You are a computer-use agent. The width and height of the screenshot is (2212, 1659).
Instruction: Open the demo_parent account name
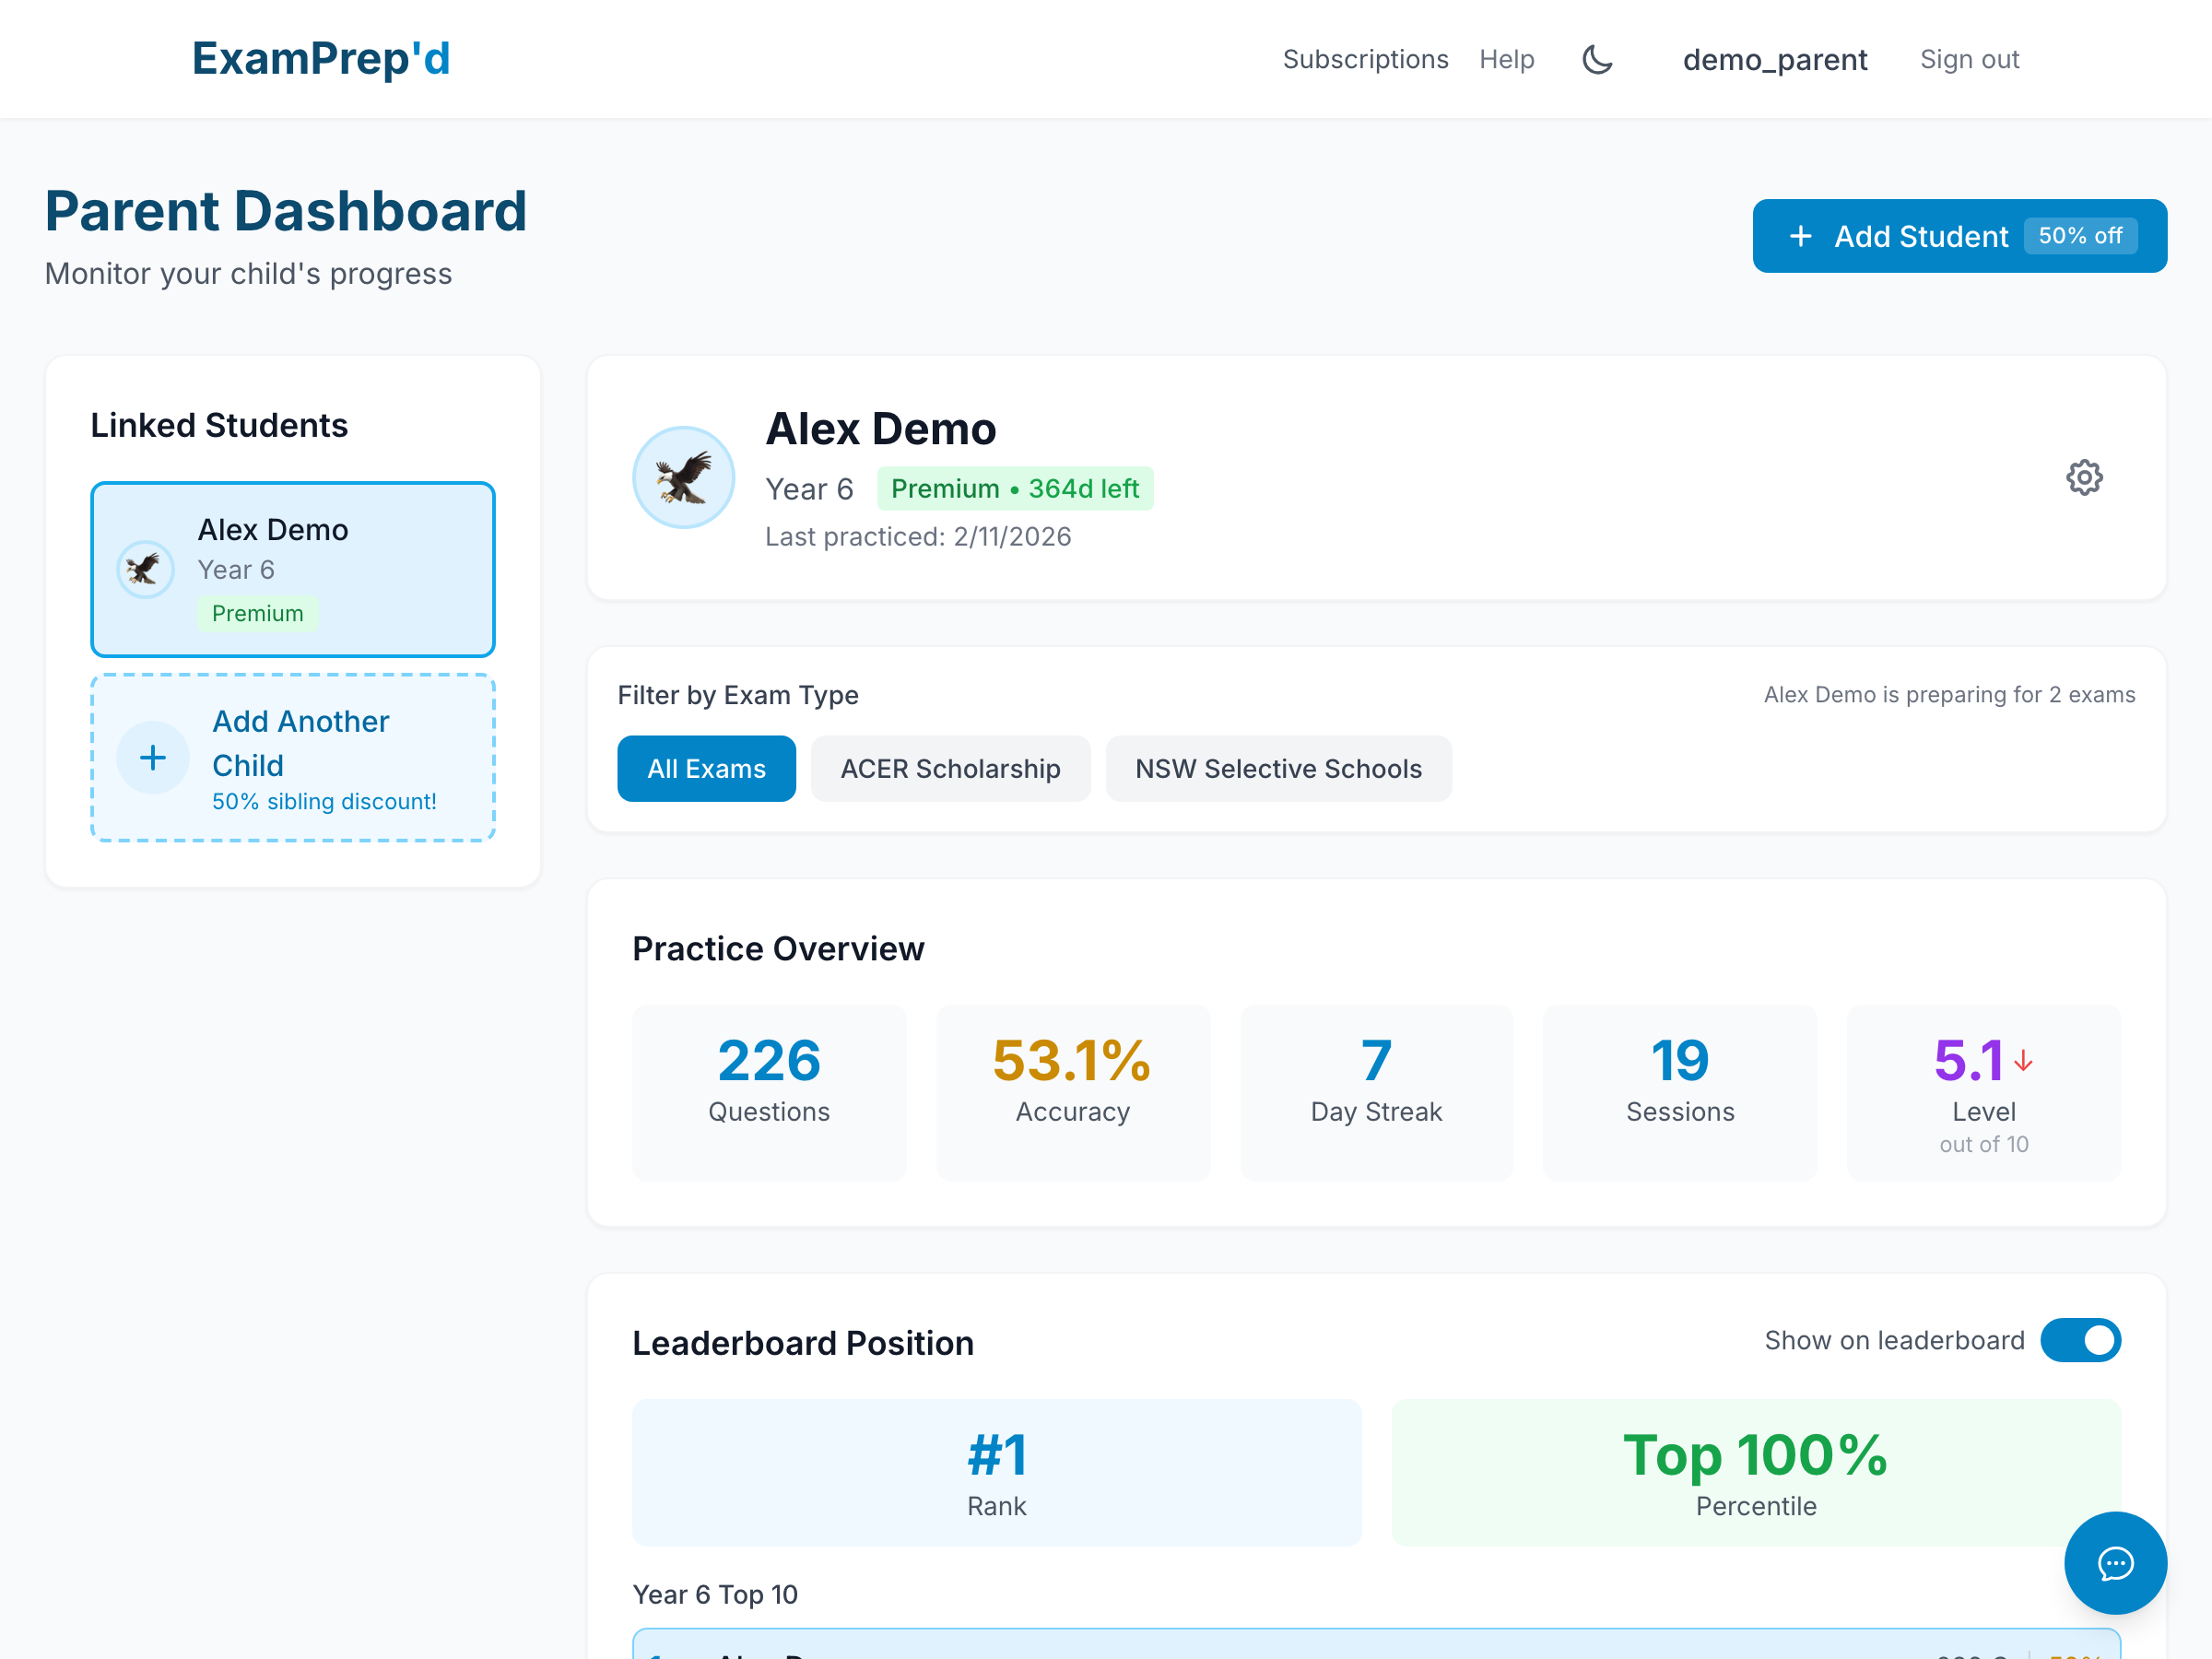1774,60
